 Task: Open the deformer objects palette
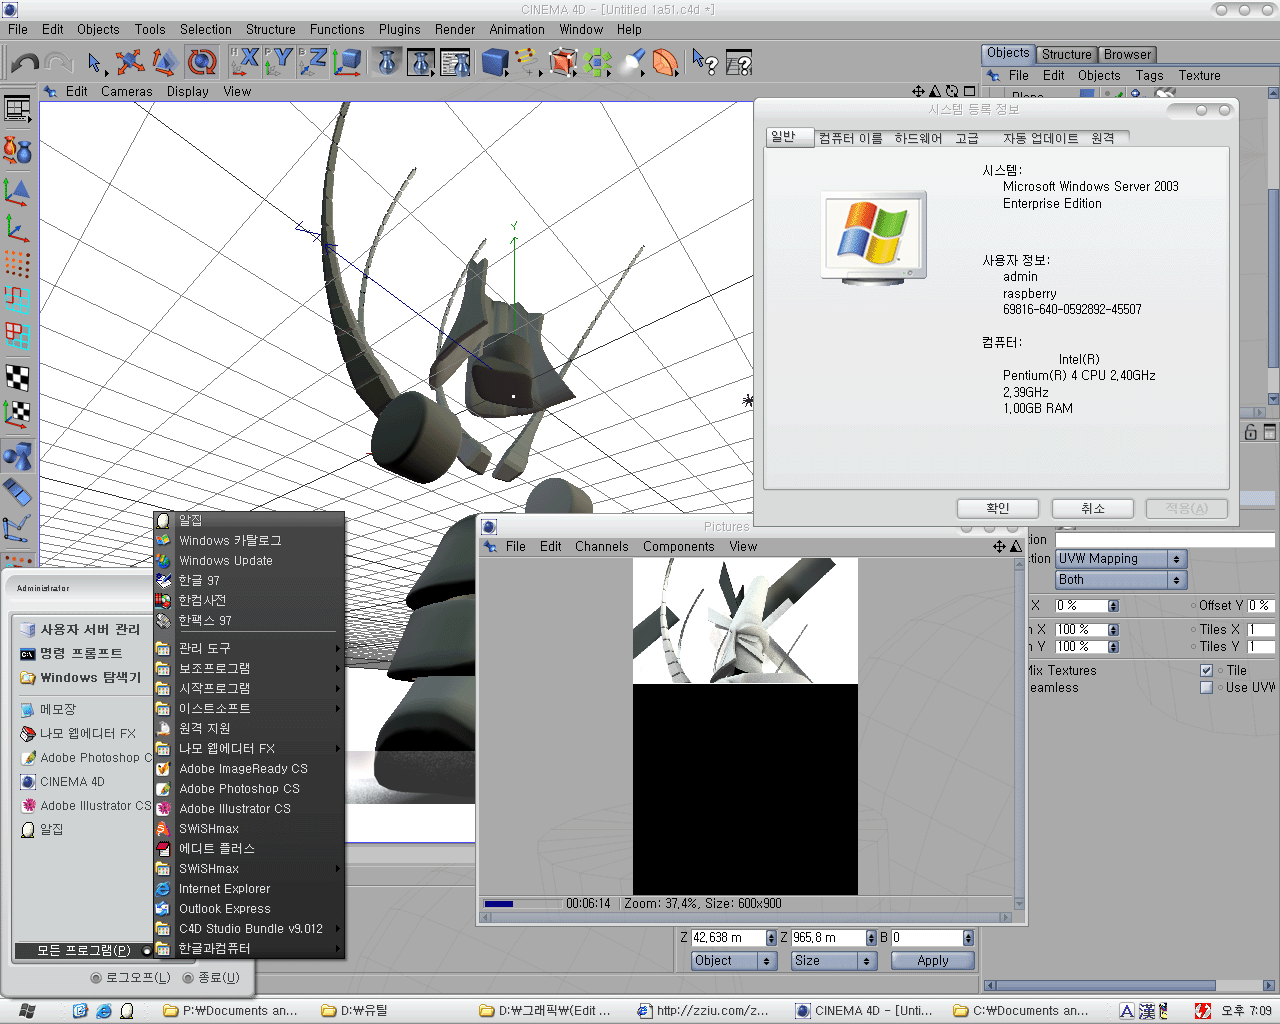(x=665, y=63)
